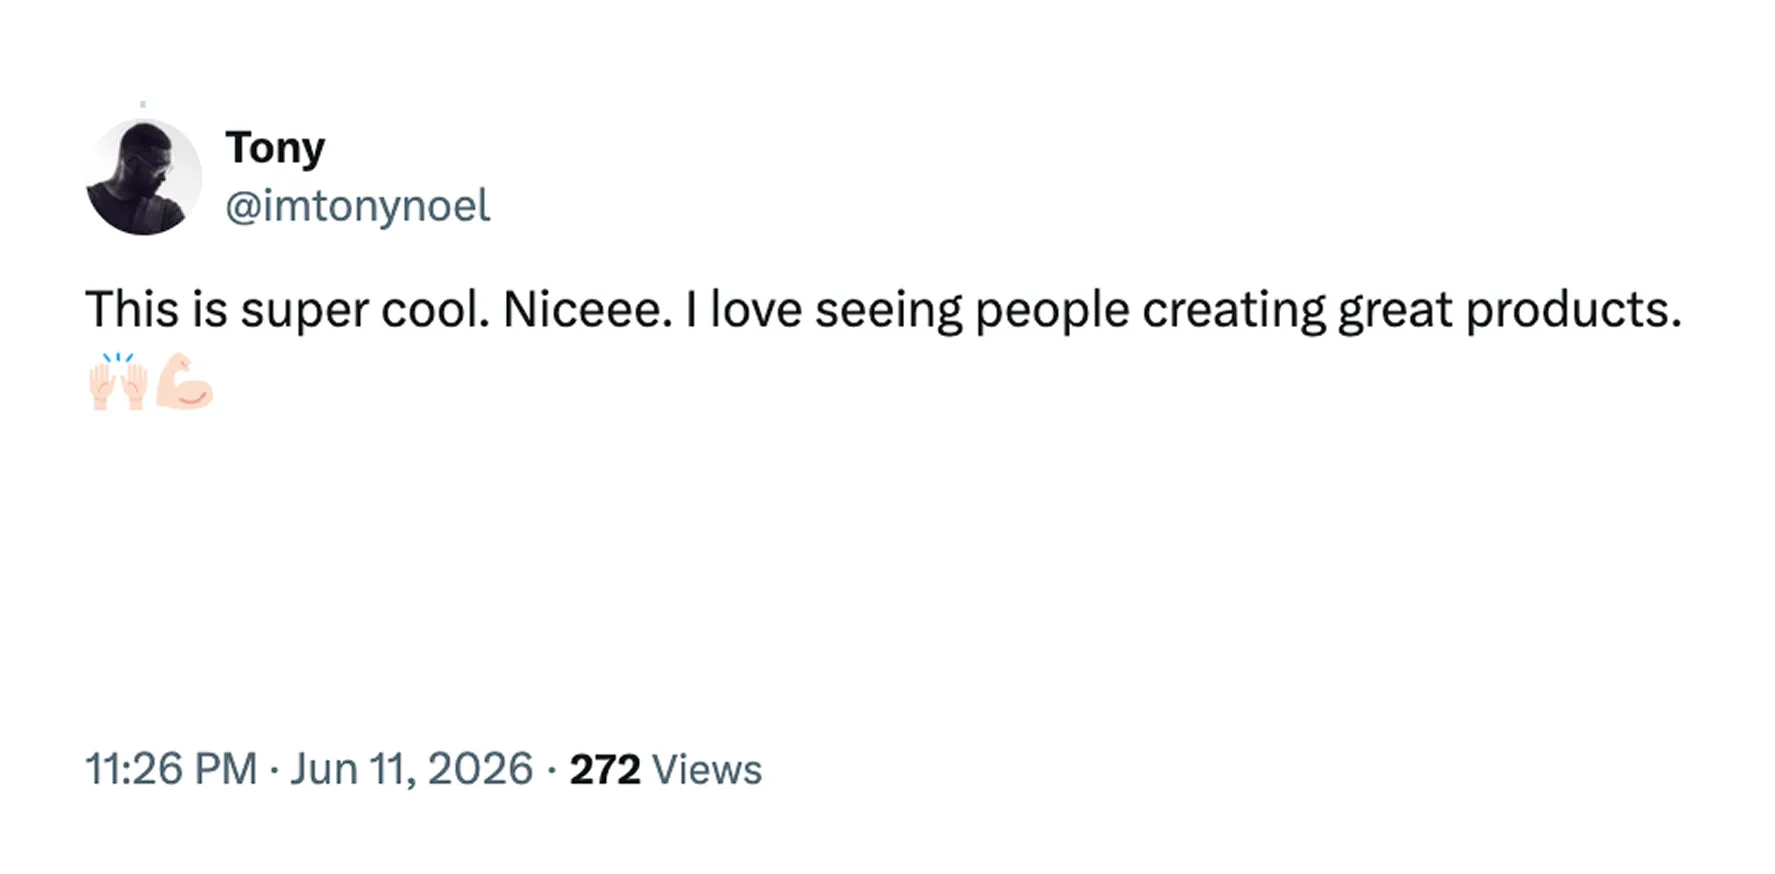Click the bold 272 view count

pos(605,770)
